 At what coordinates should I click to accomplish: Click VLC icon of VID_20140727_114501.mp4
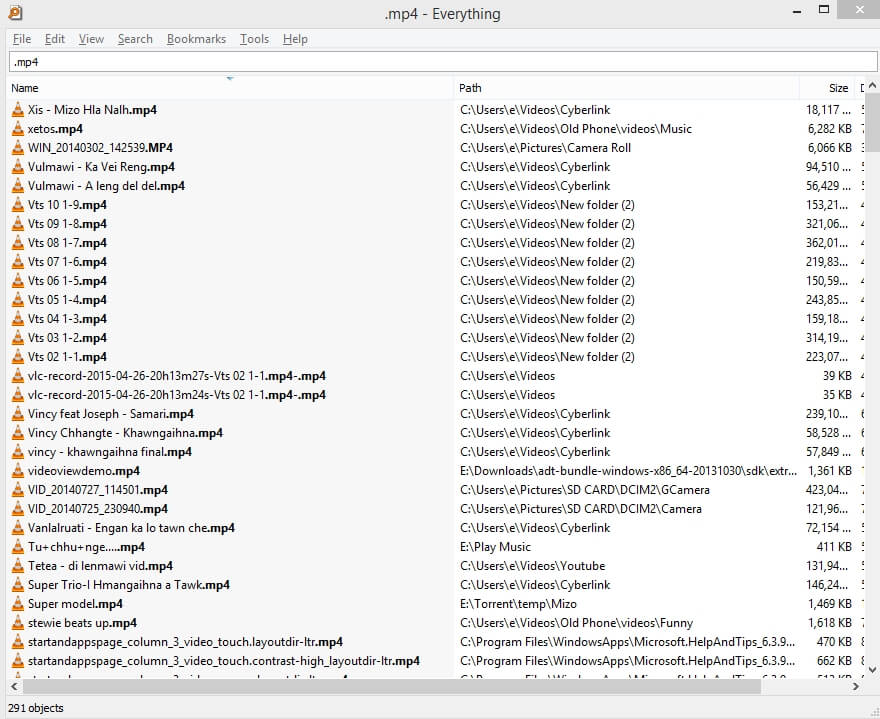click(18, 490)
